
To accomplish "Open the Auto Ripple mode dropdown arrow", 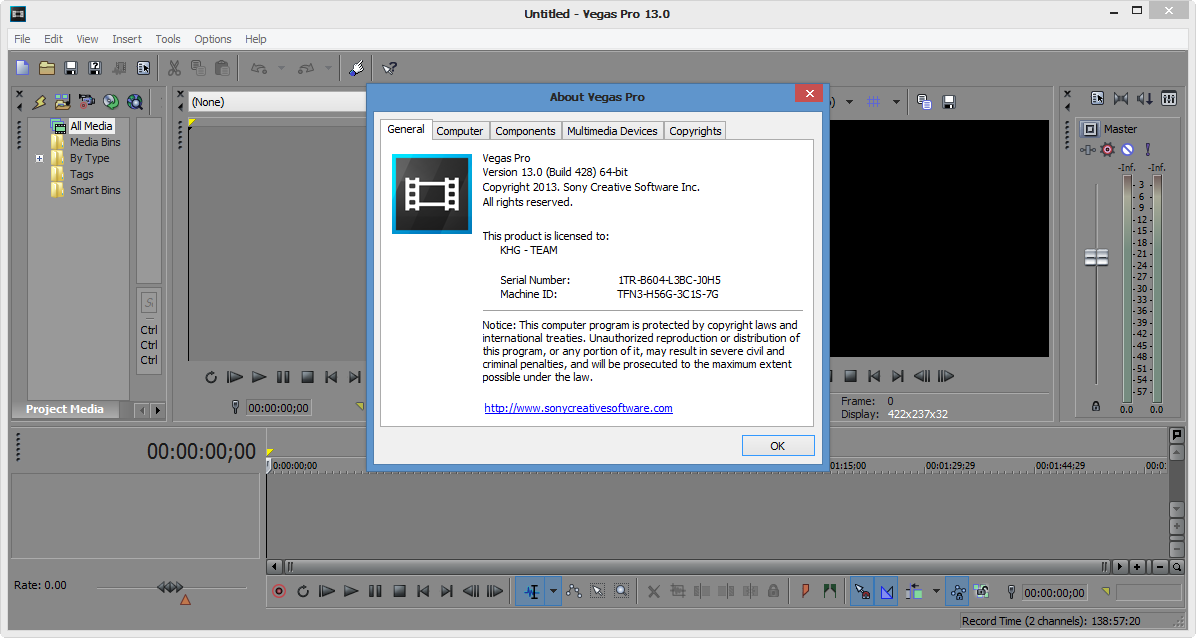I will 936,591.
